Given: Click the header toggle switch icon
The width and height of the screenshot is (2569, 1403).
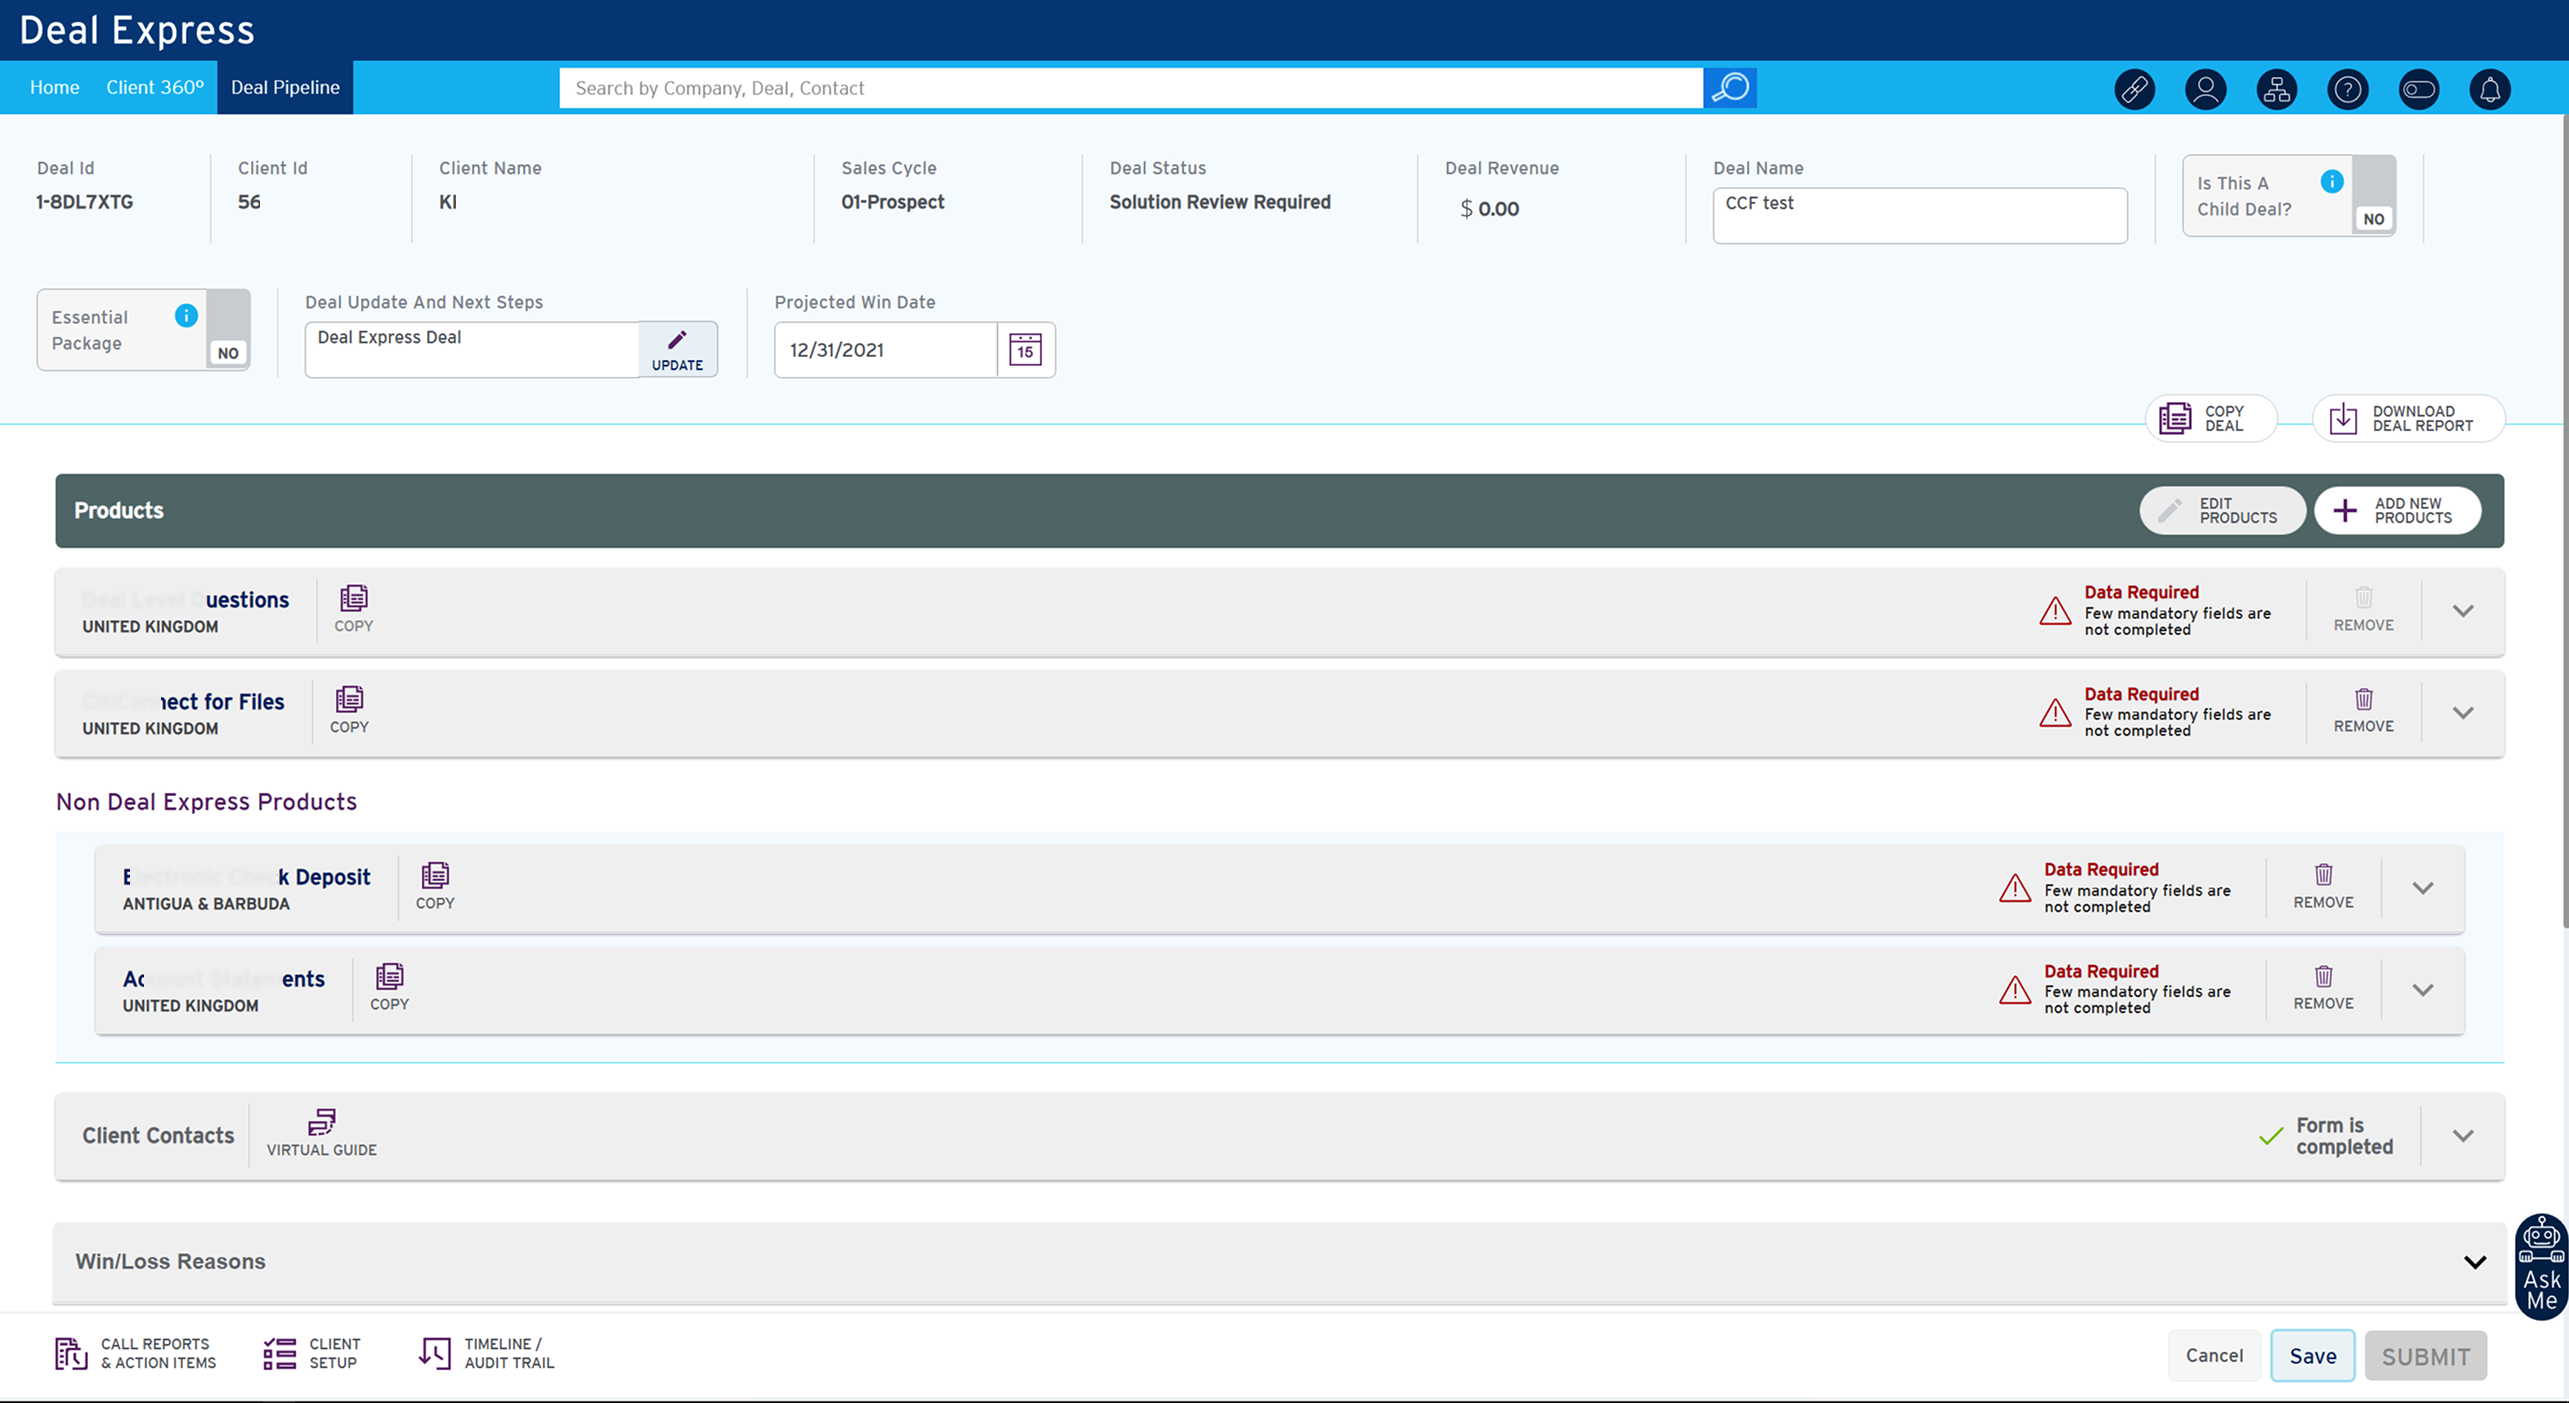Looking at the screenshot, I should click(x=2418, y=90).
